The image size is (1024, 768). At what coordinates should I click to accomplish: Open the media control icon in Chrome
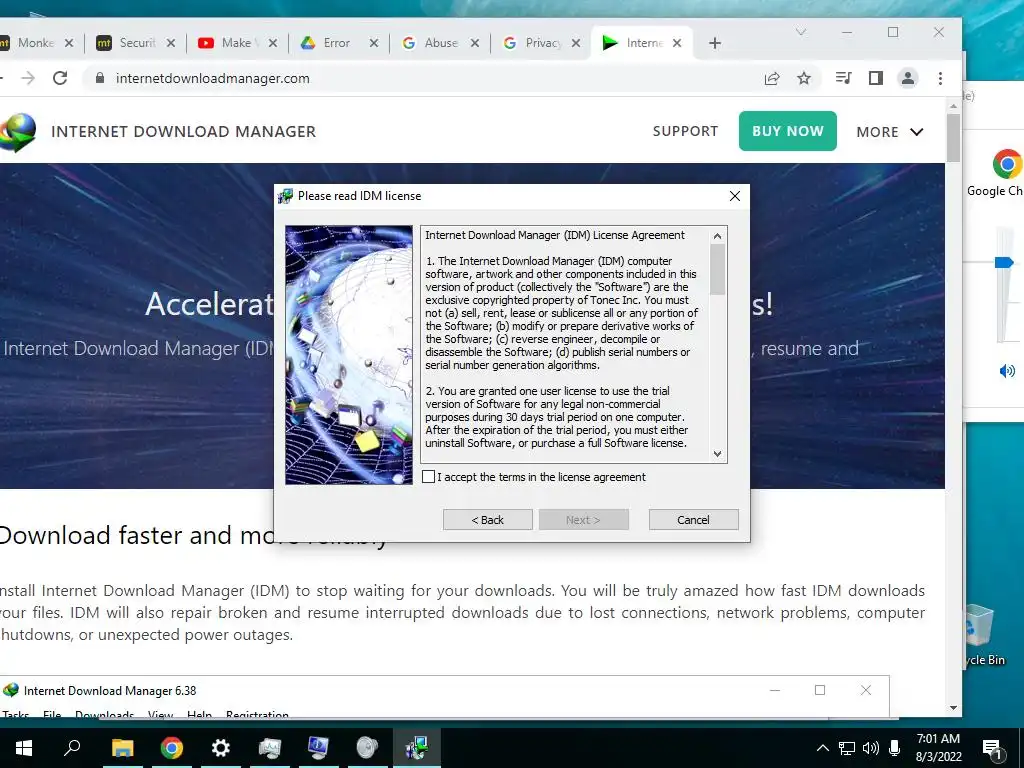[x=844, y=78]
